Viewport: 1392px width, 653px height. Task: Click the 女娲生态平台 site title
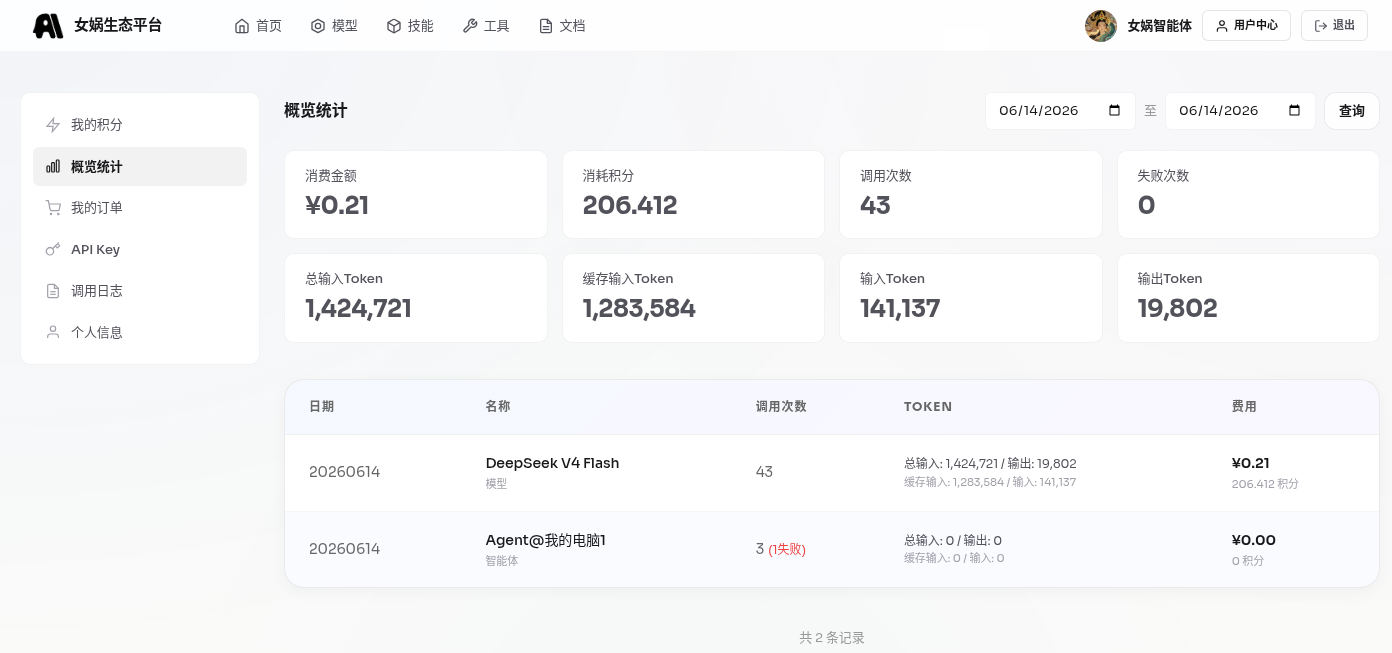coord(118,26)
